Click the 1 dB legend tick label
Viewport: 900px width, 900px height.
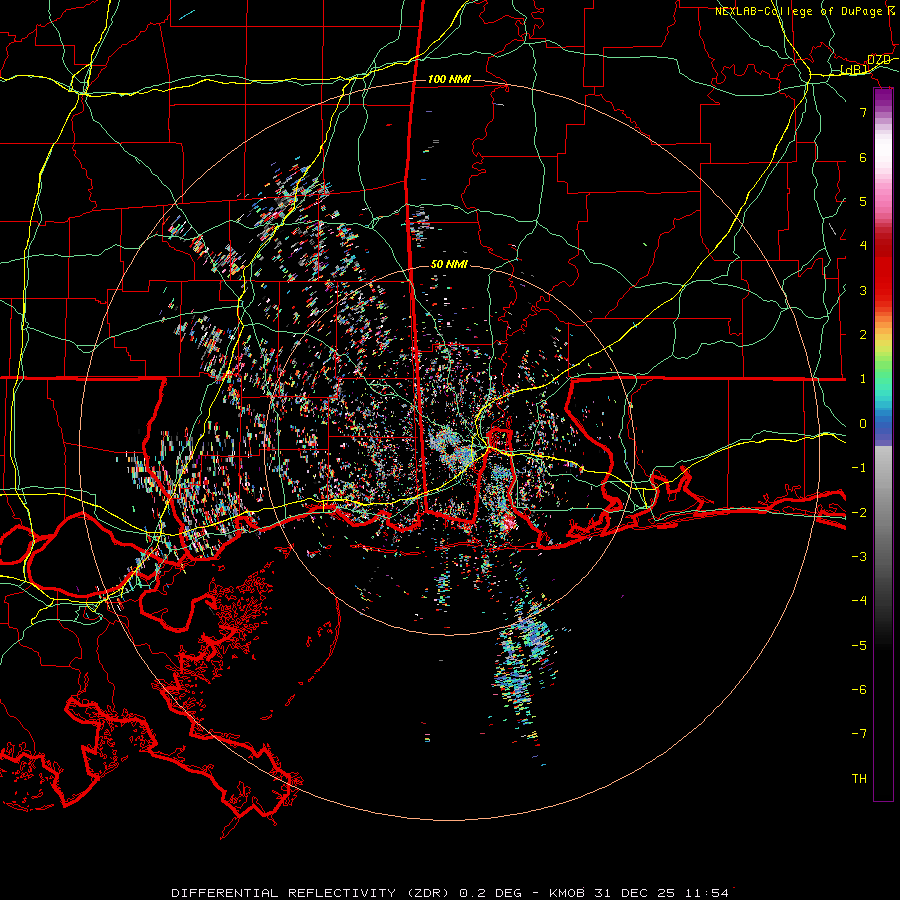coord(863,379)
